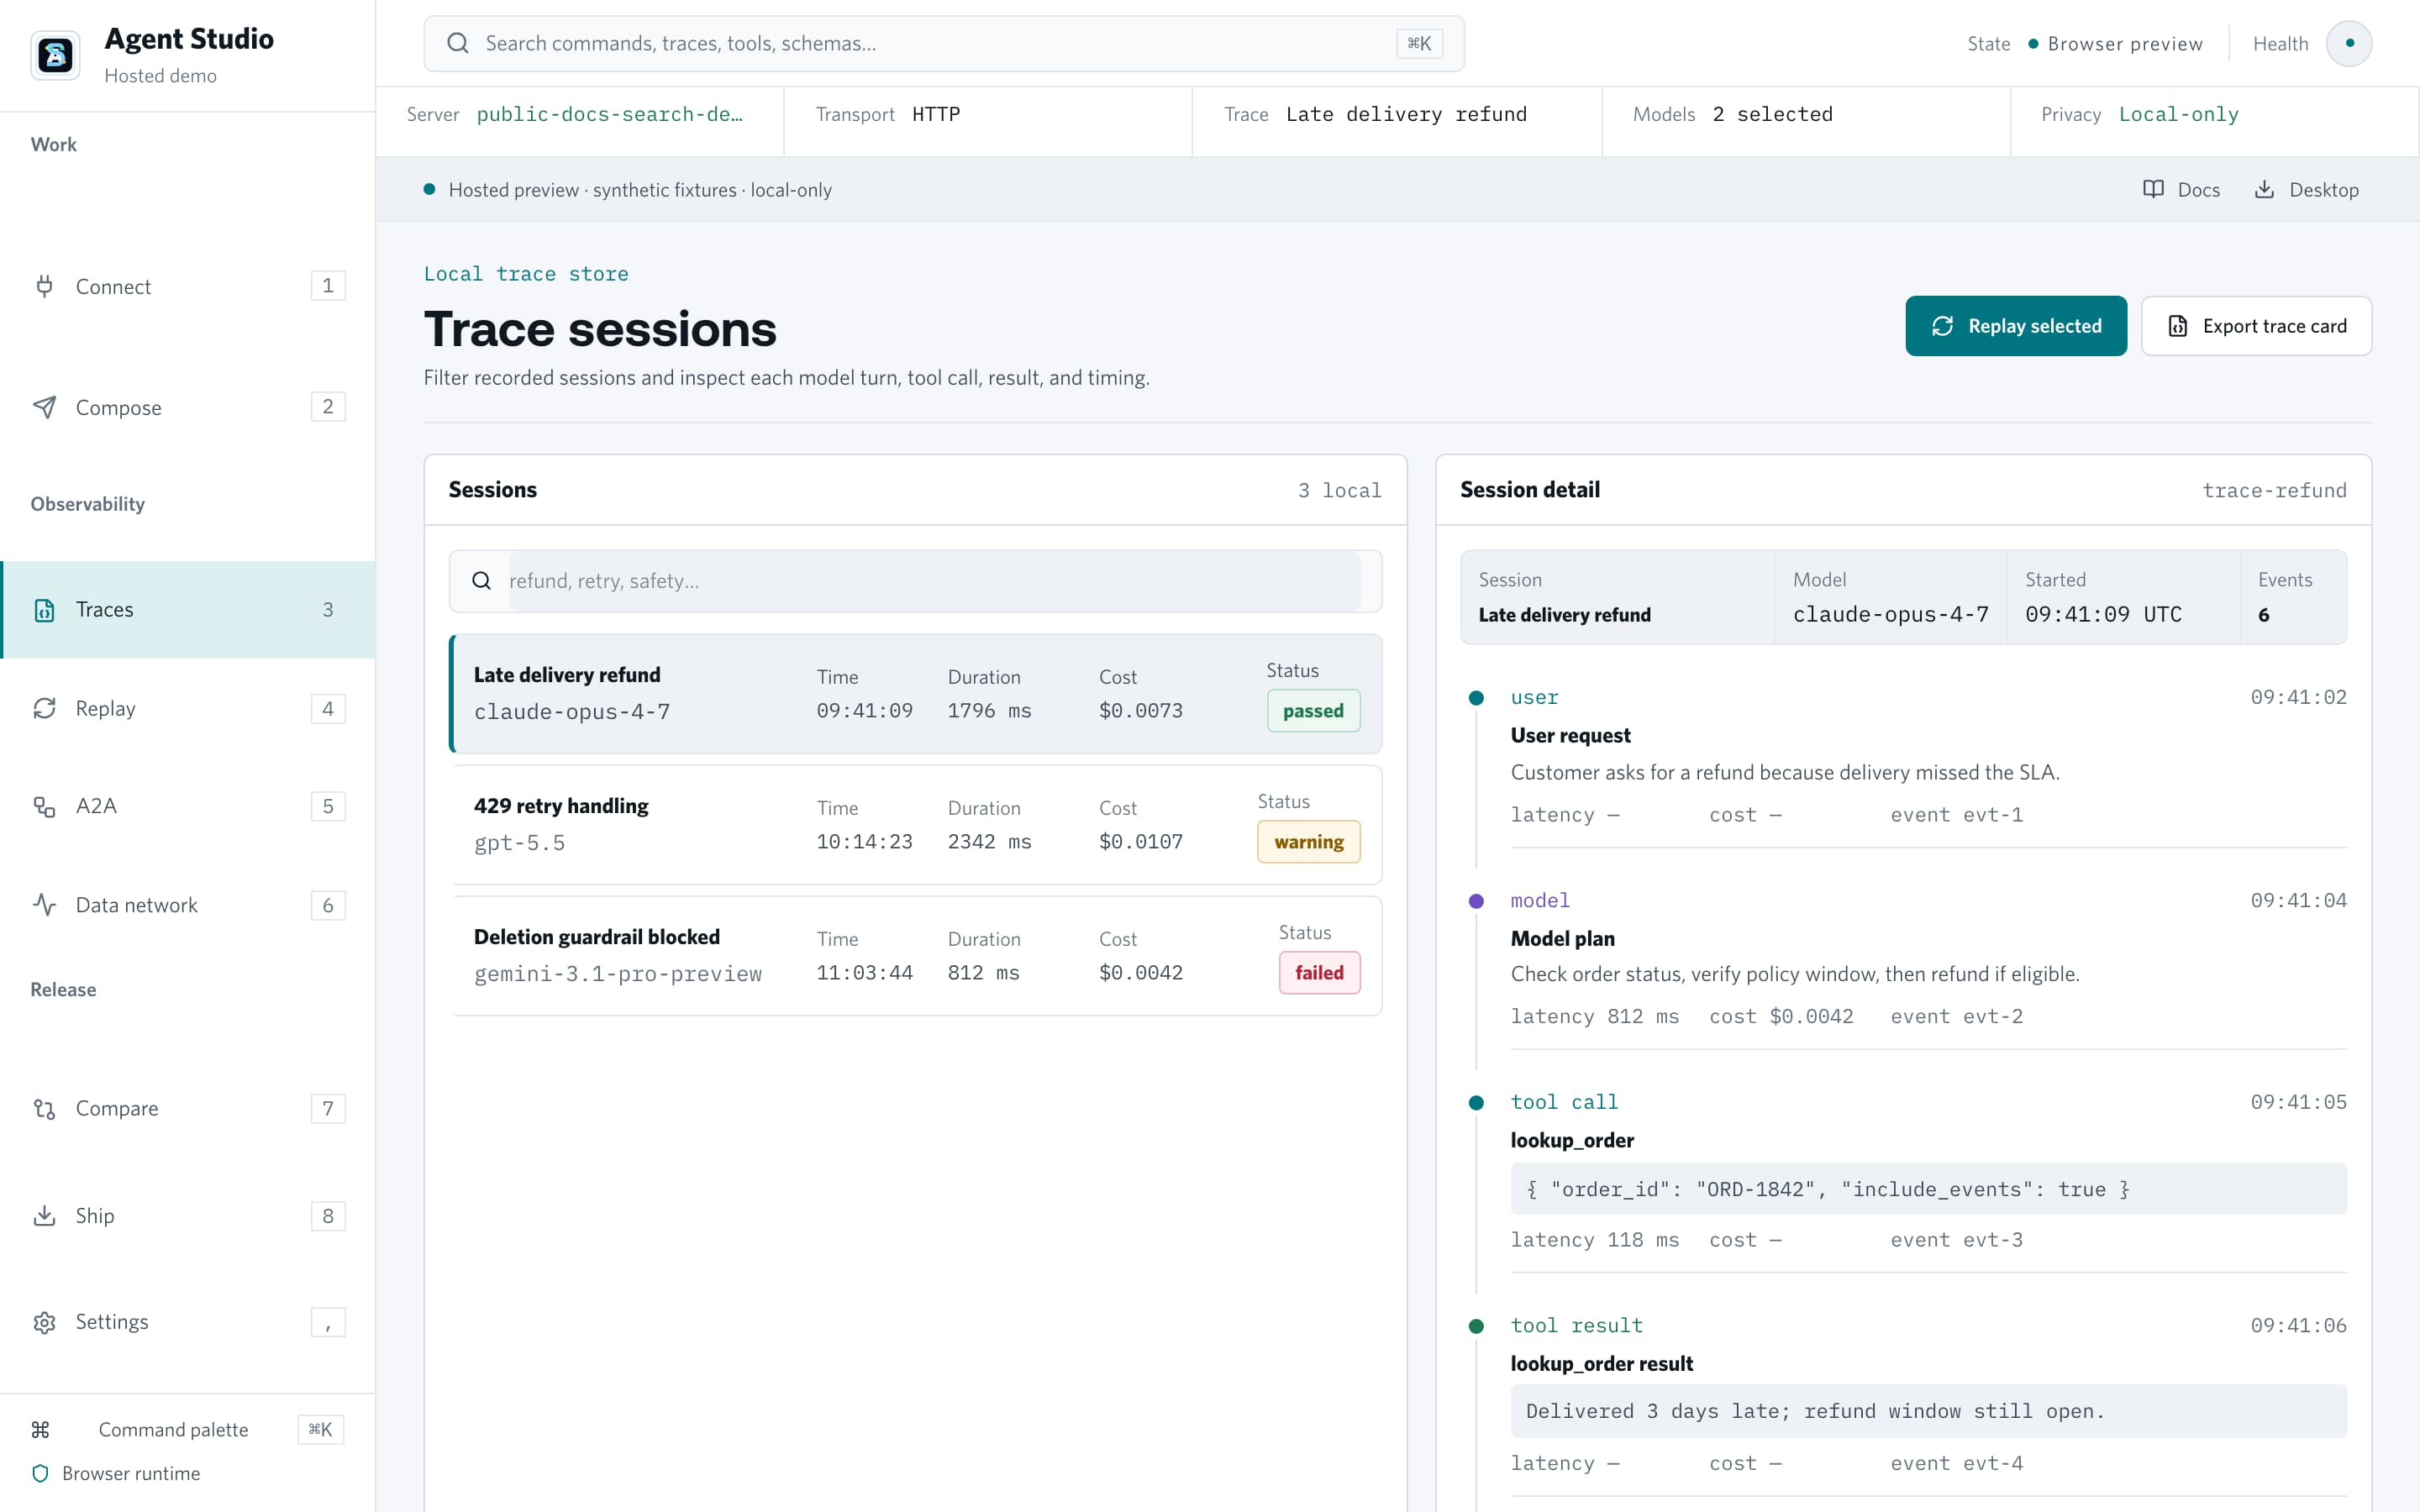
Task: Click the Traces document icon
Action: (x=44, y=610)
